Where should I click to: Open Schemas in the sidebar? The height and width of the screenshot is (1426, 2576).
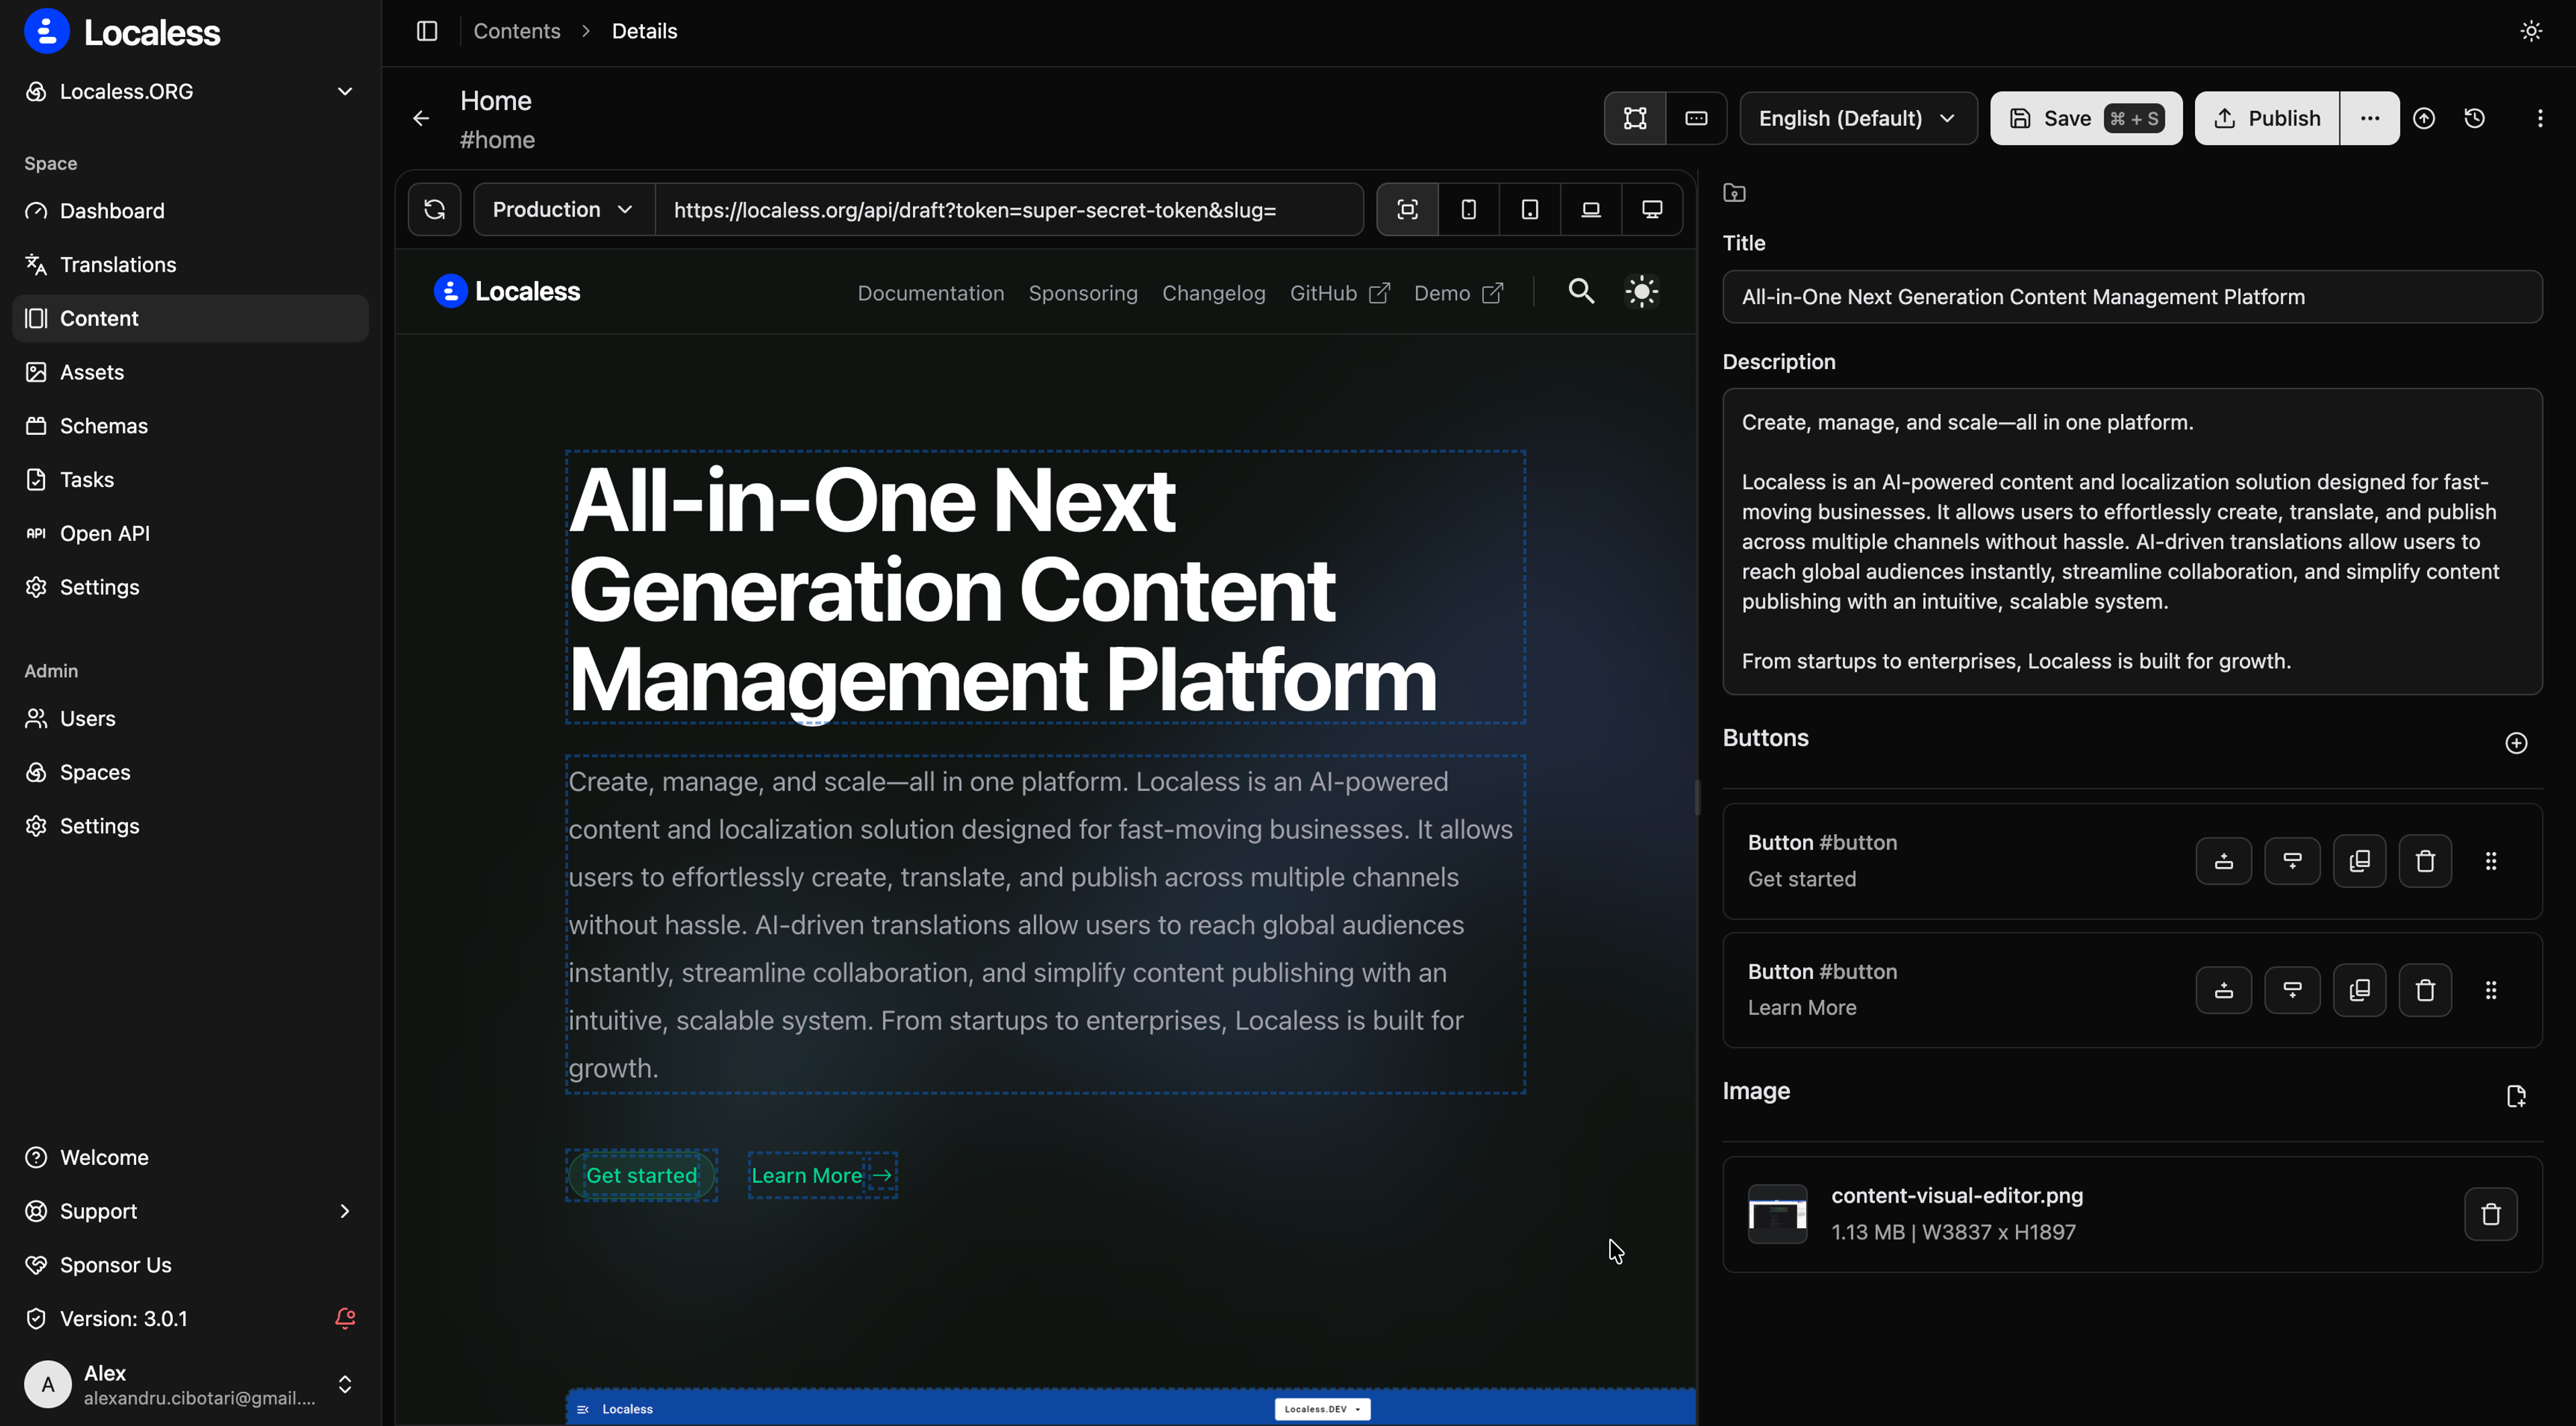tap(190, 426)
